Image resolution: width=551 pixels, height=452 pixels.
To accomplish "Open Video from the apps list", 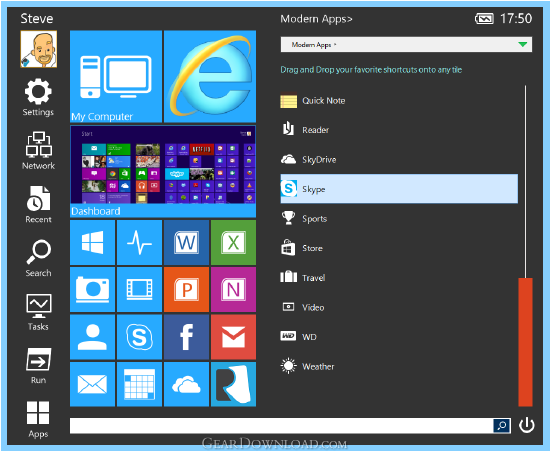I will pyautogui.click(x=399, y=307).
